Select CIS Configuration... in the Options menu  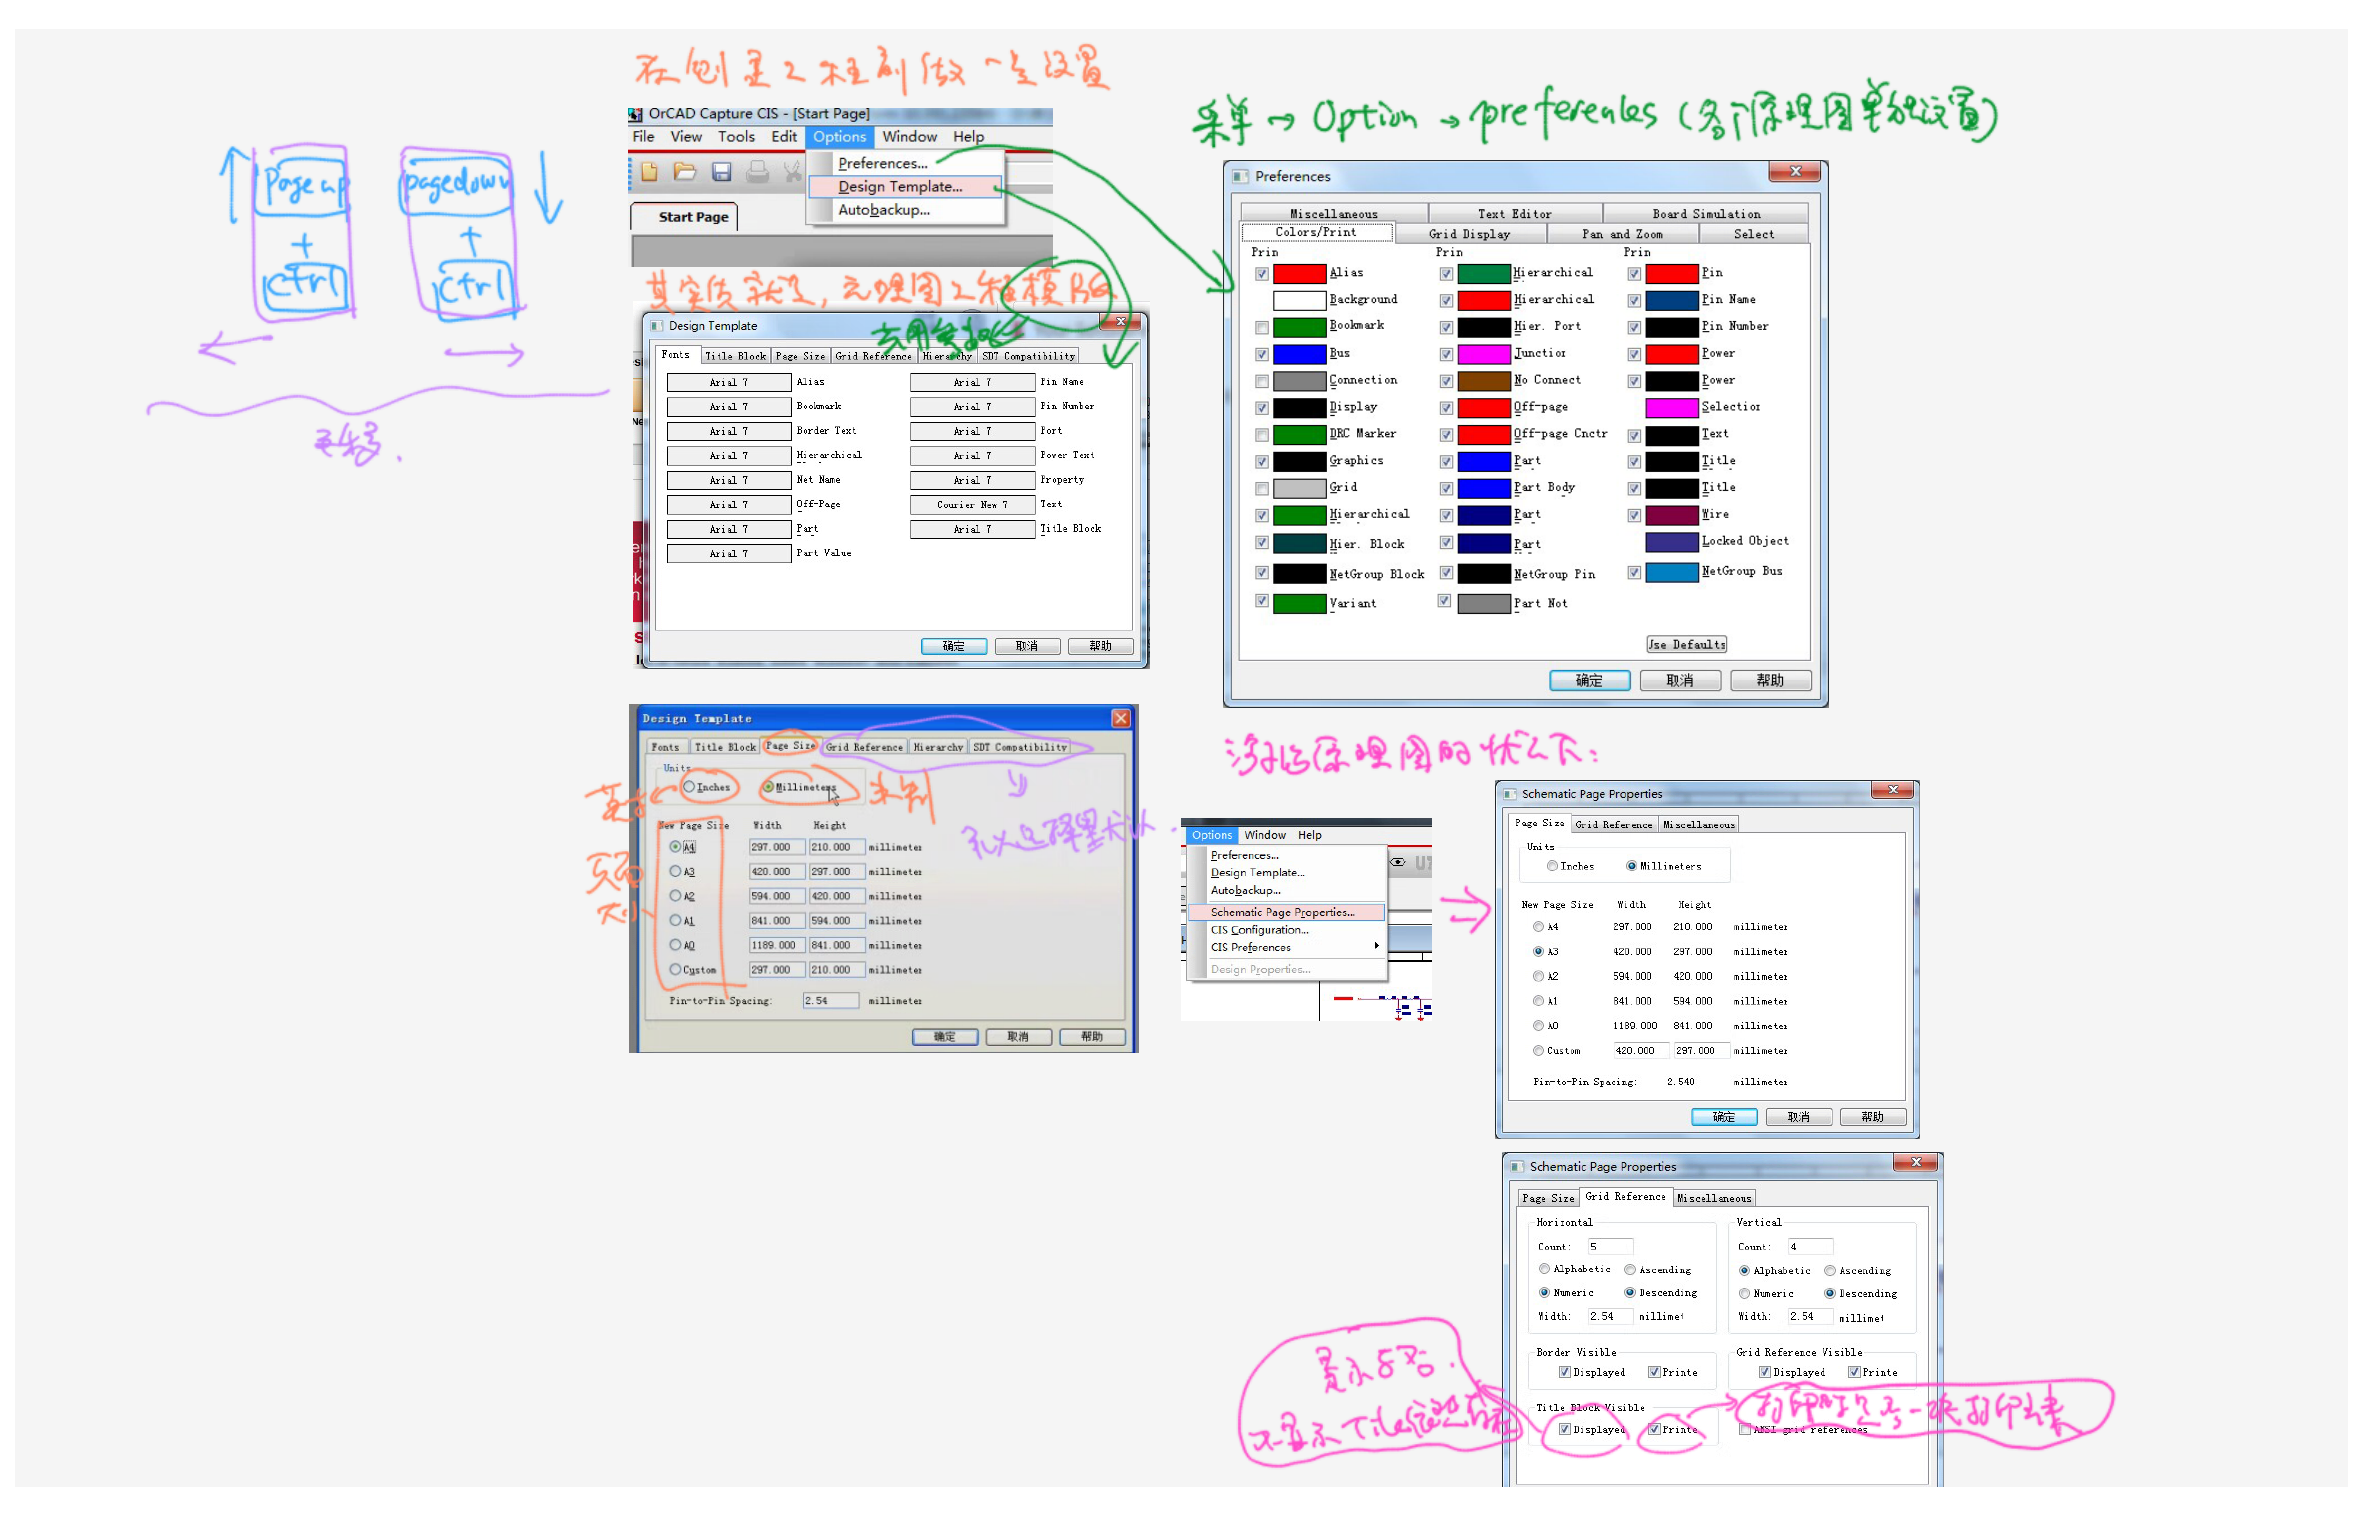click(1260, 930)
